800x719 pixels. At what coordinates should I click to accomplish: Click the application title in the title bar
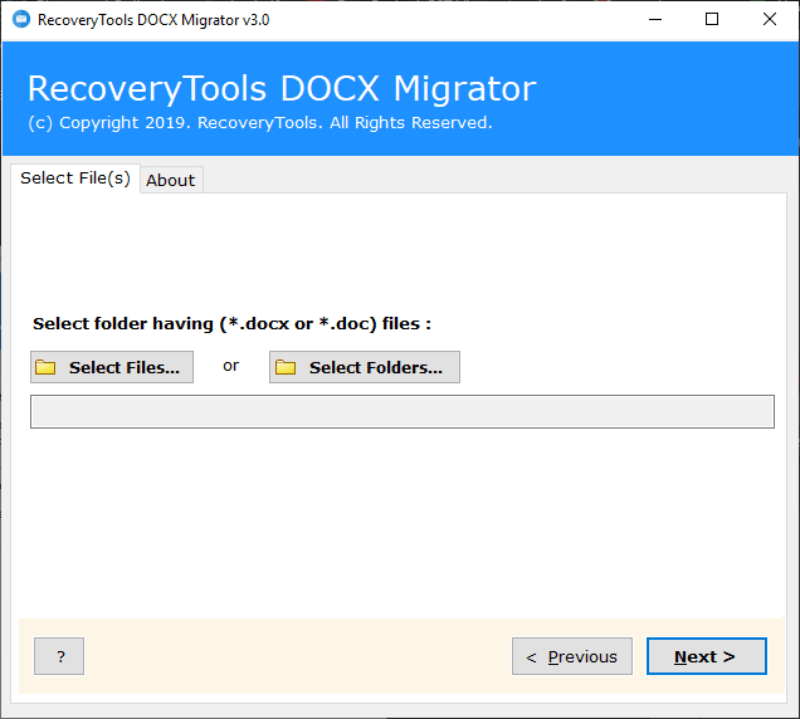click(151, 18)
